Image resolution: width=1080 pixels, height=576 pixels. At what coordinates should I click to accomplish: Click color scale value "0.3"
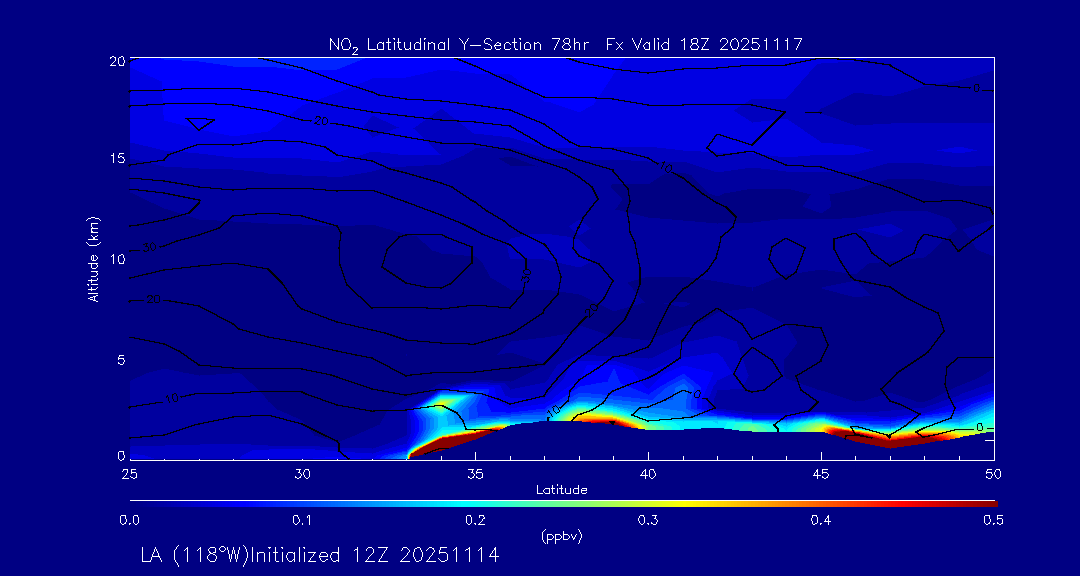[x=648, y=521]
